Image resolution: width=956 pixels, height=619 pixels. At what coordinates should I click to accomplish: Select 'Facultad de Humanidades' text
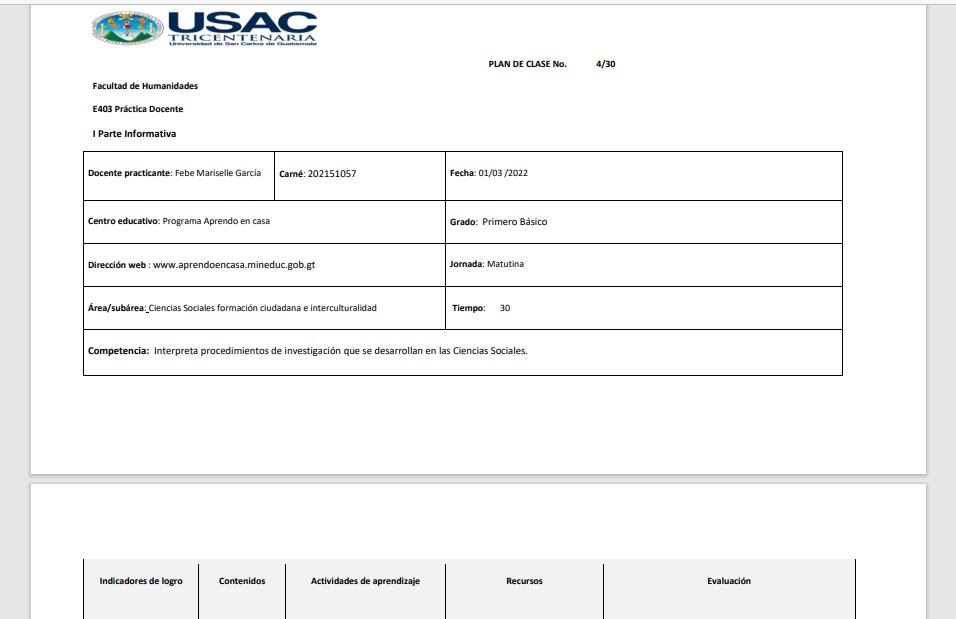[145, 86]
